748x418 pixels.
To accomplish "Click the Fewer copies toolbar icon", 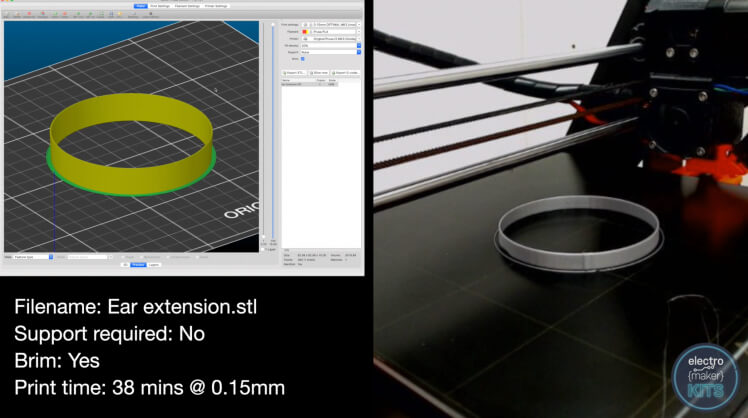I will tap(65, 14).
